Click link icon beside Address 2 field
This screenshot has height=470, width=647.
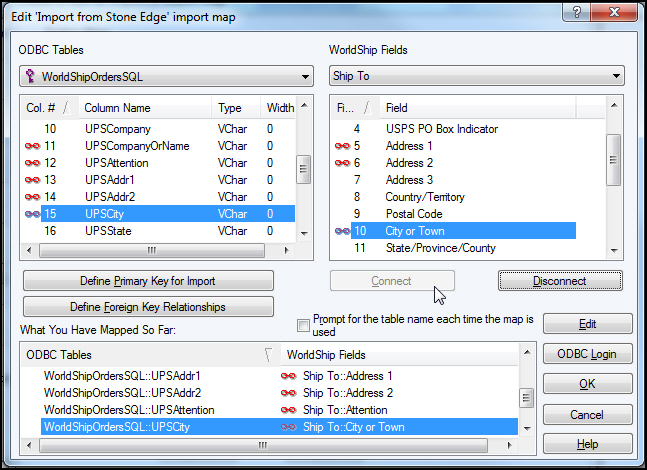pyautogui.click(x=342, y=163)
